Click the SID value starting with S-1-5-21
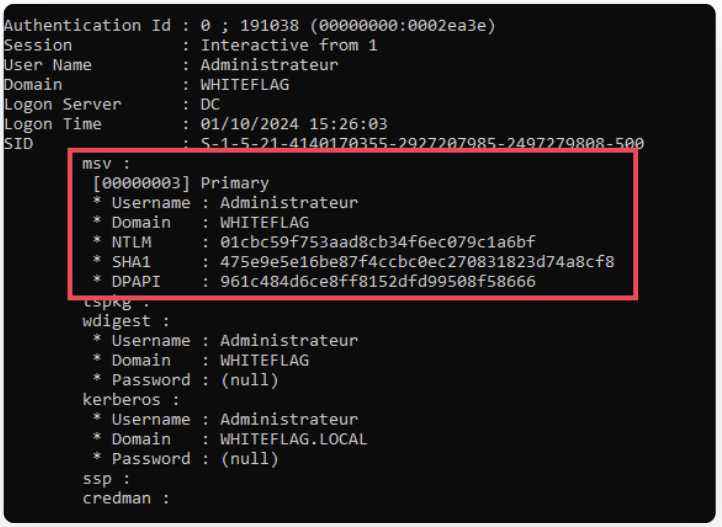722x527 pixels. tap(422, 144)
